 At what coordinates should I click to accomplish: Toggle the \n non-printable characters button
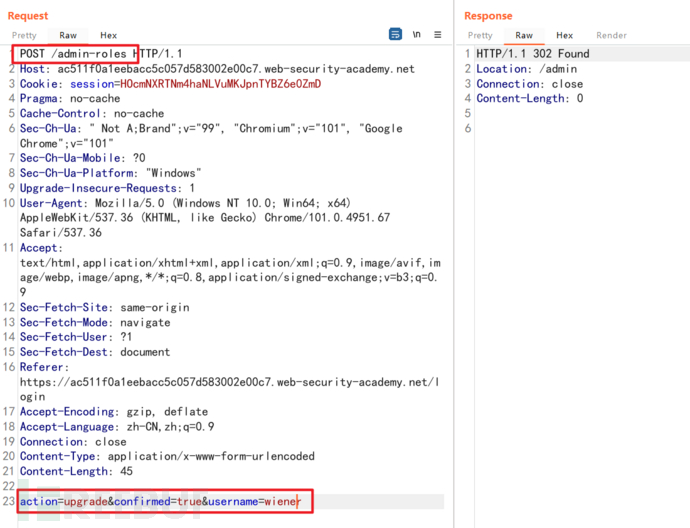[416, 34]
